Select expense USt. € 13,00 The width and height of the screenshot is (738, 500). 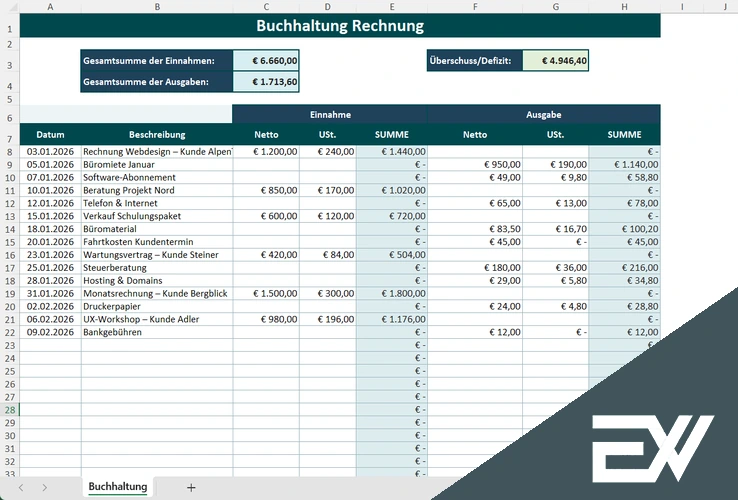tap(556, 203)
